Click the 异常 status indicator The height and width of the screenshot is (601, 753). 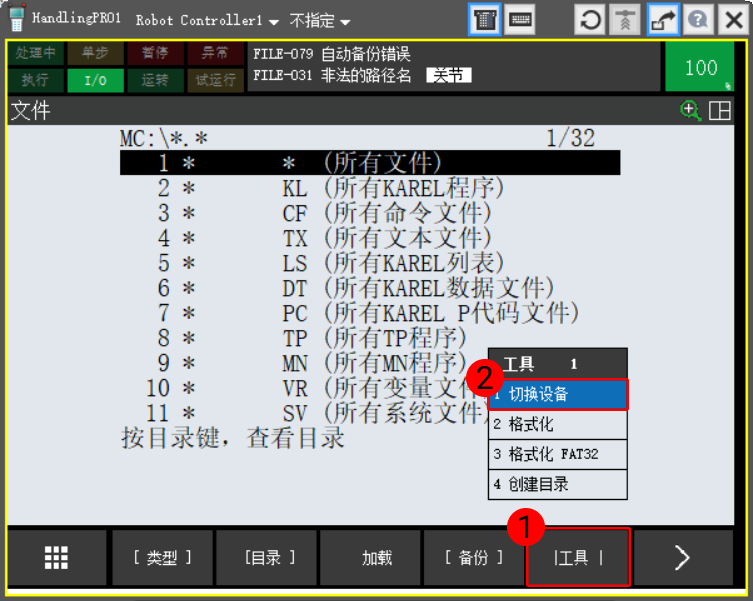pyautogui.click(x=215, y=53)
